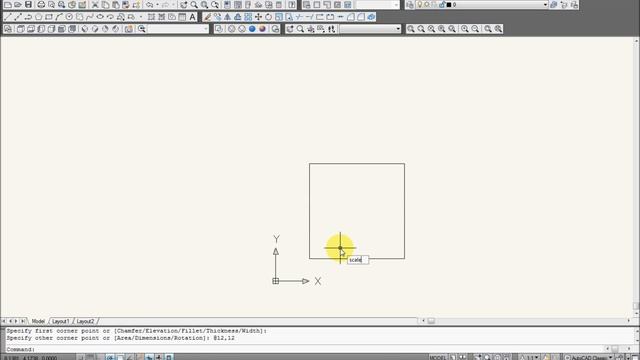Save the drawing with the floppy icon
Image resolution: width=640 pixels, height=360 pixels.
click(x=28, y=5)
